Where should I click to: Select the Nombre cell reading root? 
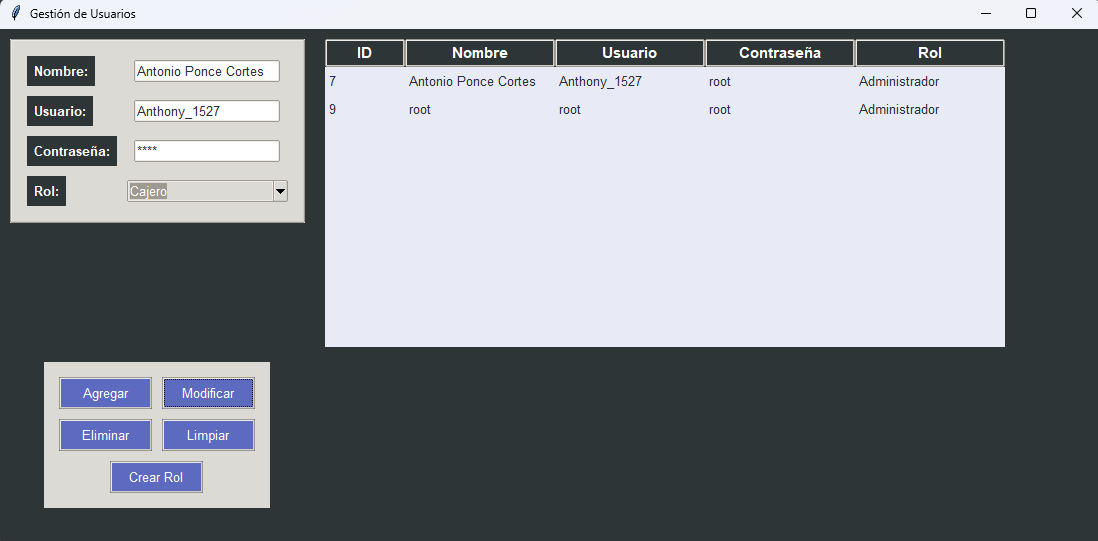[480, 110]
